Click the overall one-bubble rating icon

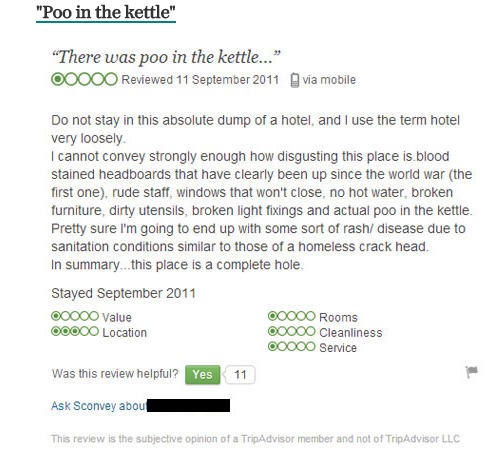click(x=84, y=79)
